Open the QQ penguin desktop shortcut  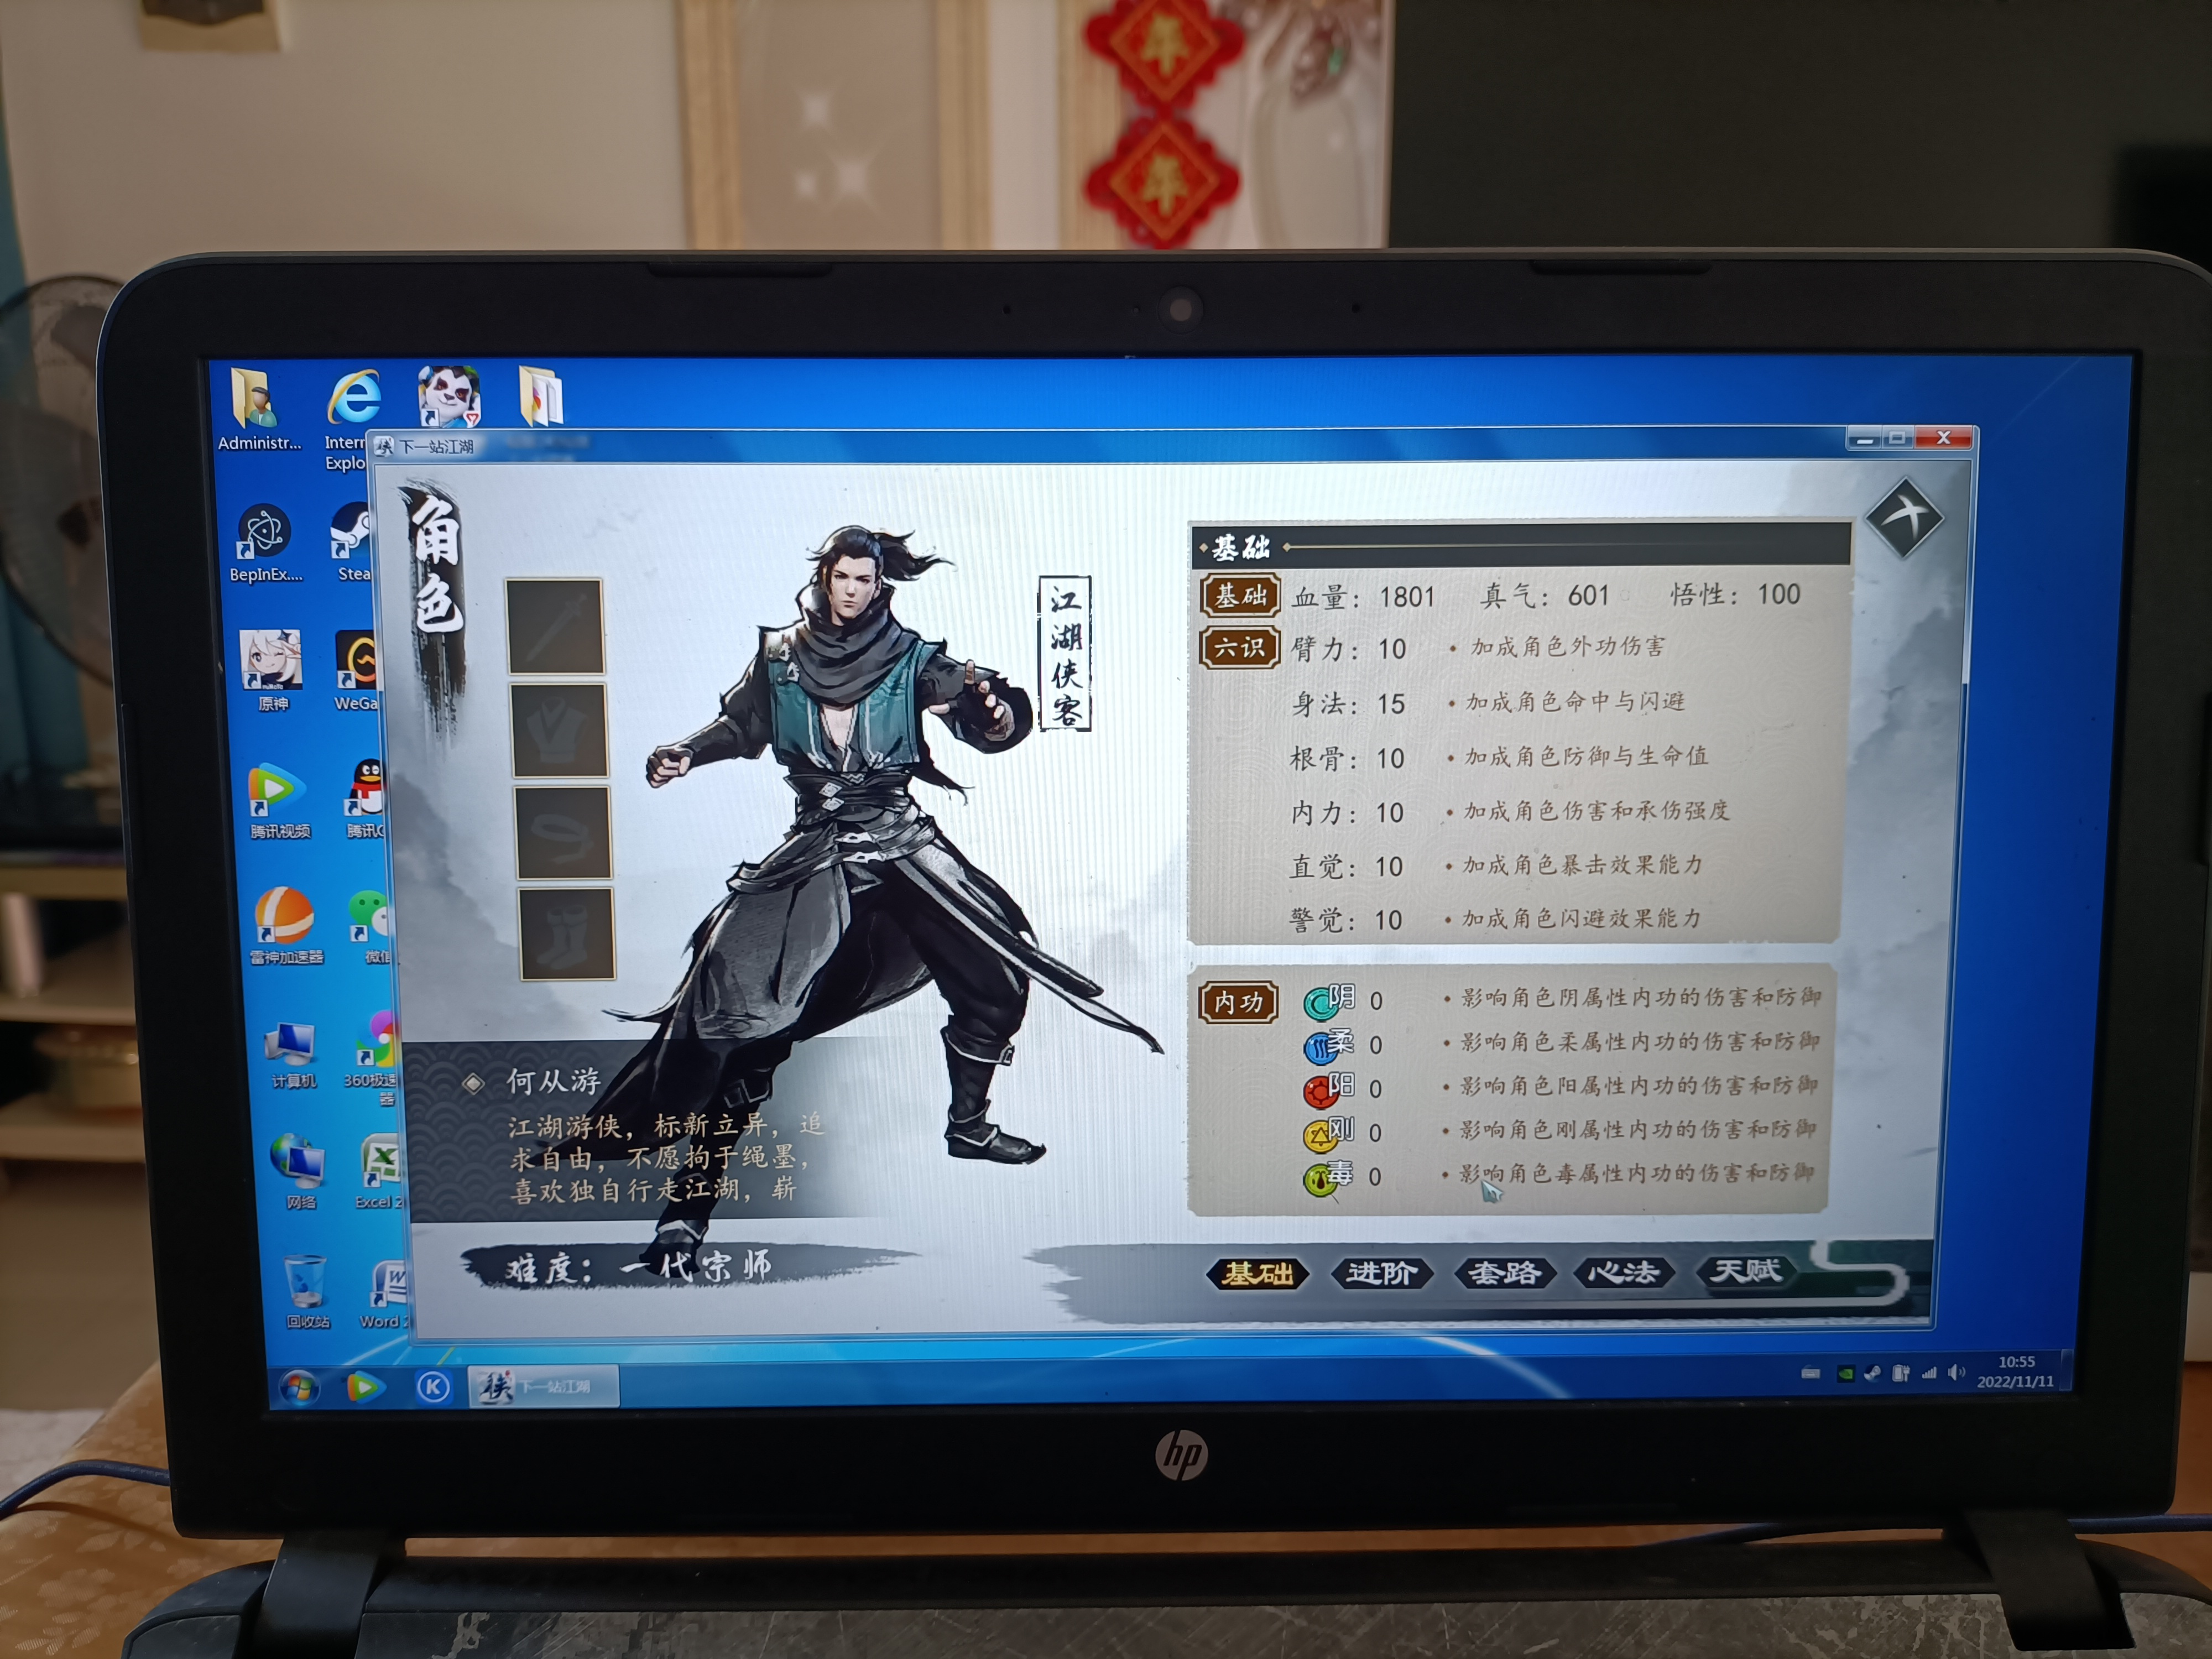tap(365, 799)
